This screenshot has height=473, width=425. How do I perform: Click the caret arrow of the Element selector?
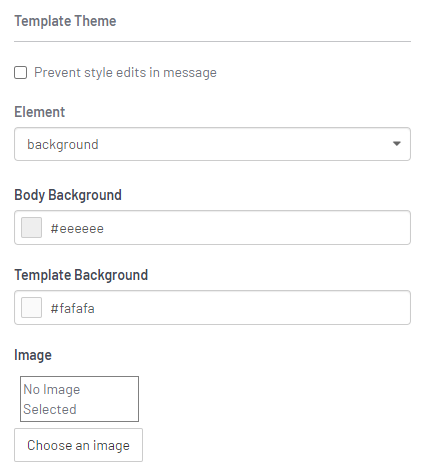(396, 144)
